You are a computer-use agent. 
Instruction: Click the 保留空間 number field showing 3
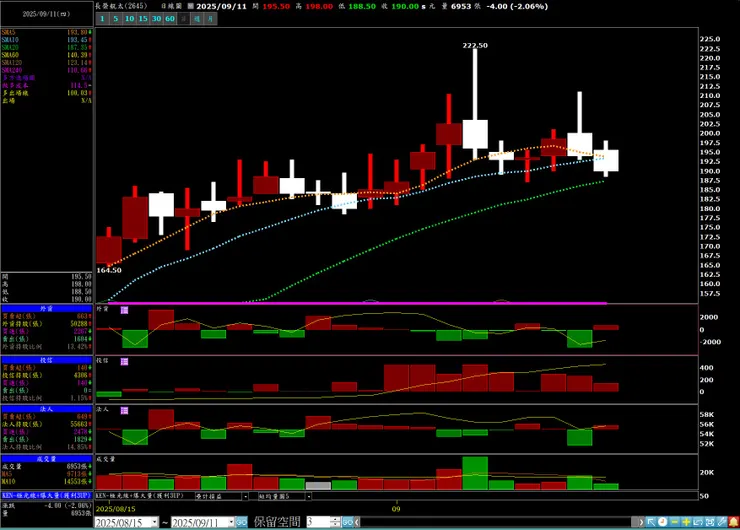point(319,522)
